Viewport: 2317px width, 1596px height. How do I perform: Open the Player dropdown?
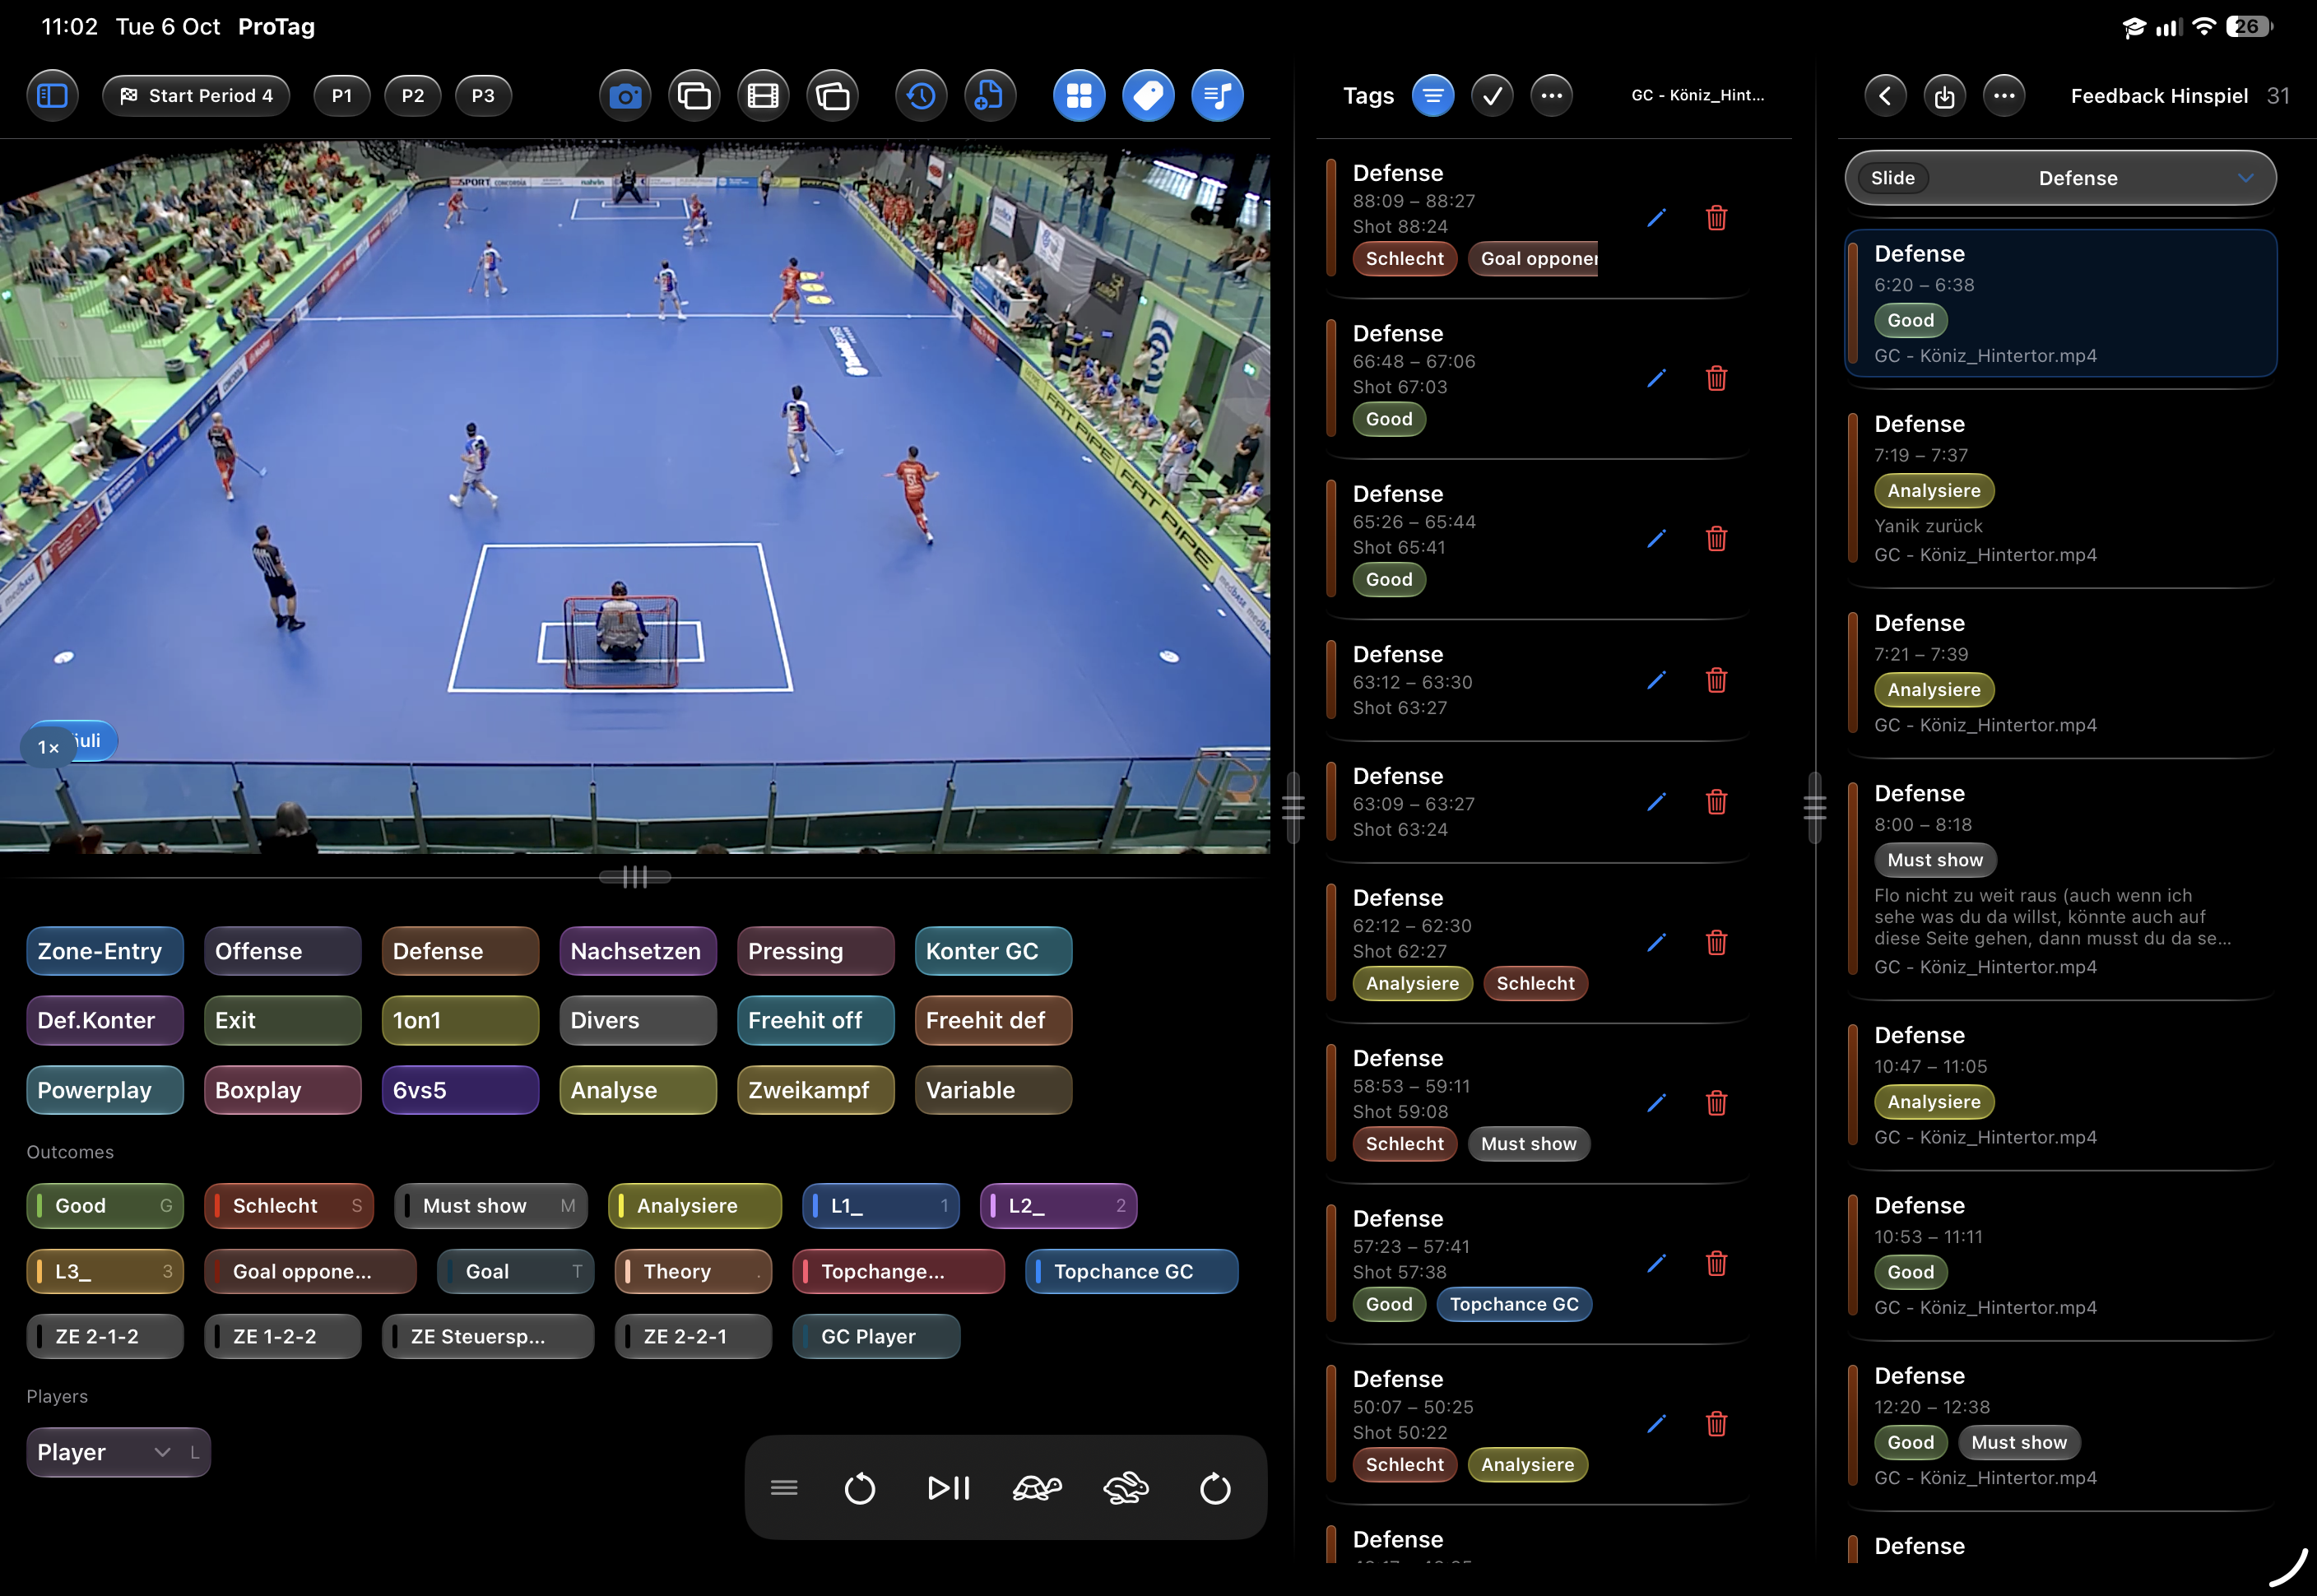tap(118, 1452)
